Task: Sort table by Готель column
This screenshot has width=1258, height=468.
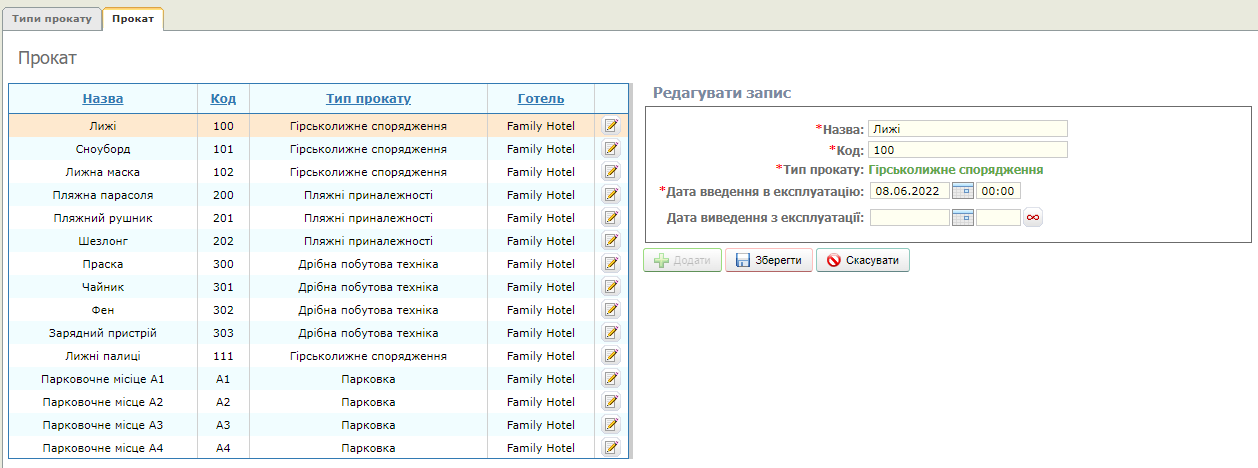Action: 540,99
